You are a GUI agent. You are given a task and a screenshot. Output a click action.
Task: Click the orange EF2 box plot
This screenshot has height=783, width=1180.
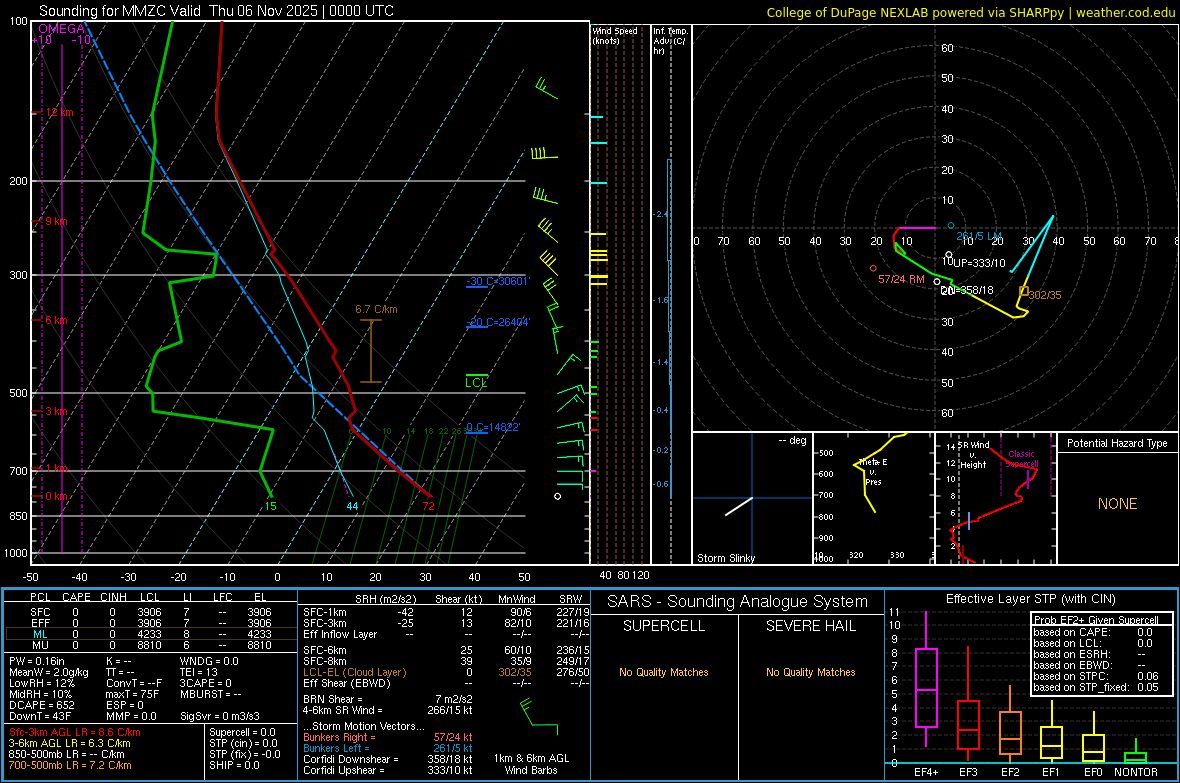pos(1010,733)
